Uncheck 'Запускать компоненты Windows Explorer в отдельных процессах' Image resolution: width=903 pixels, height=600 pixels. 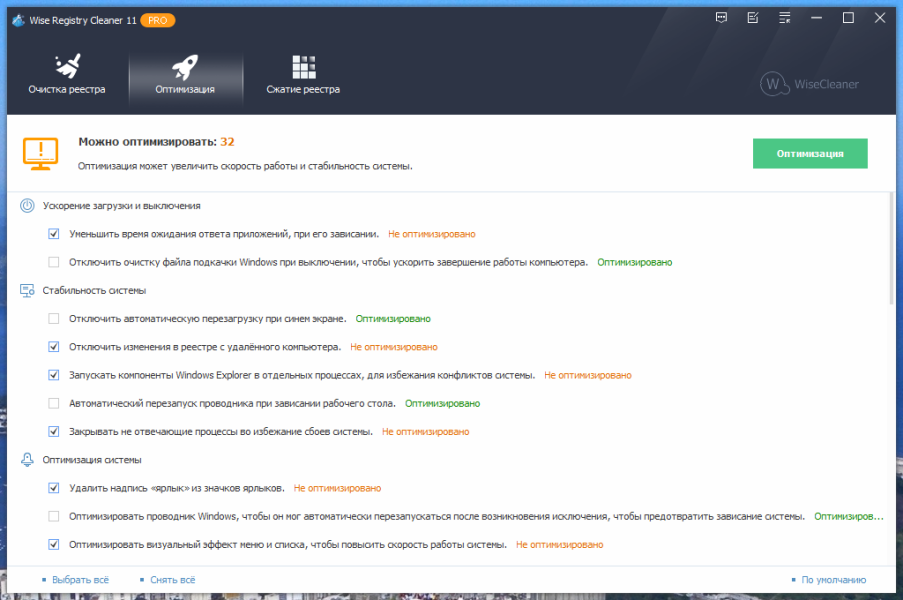pyautogui.click(x=54, y=375)
